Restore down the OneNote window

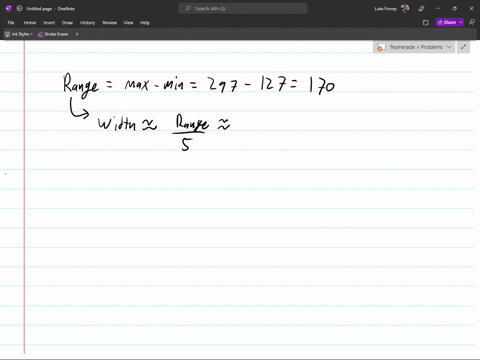coord(455,9)
